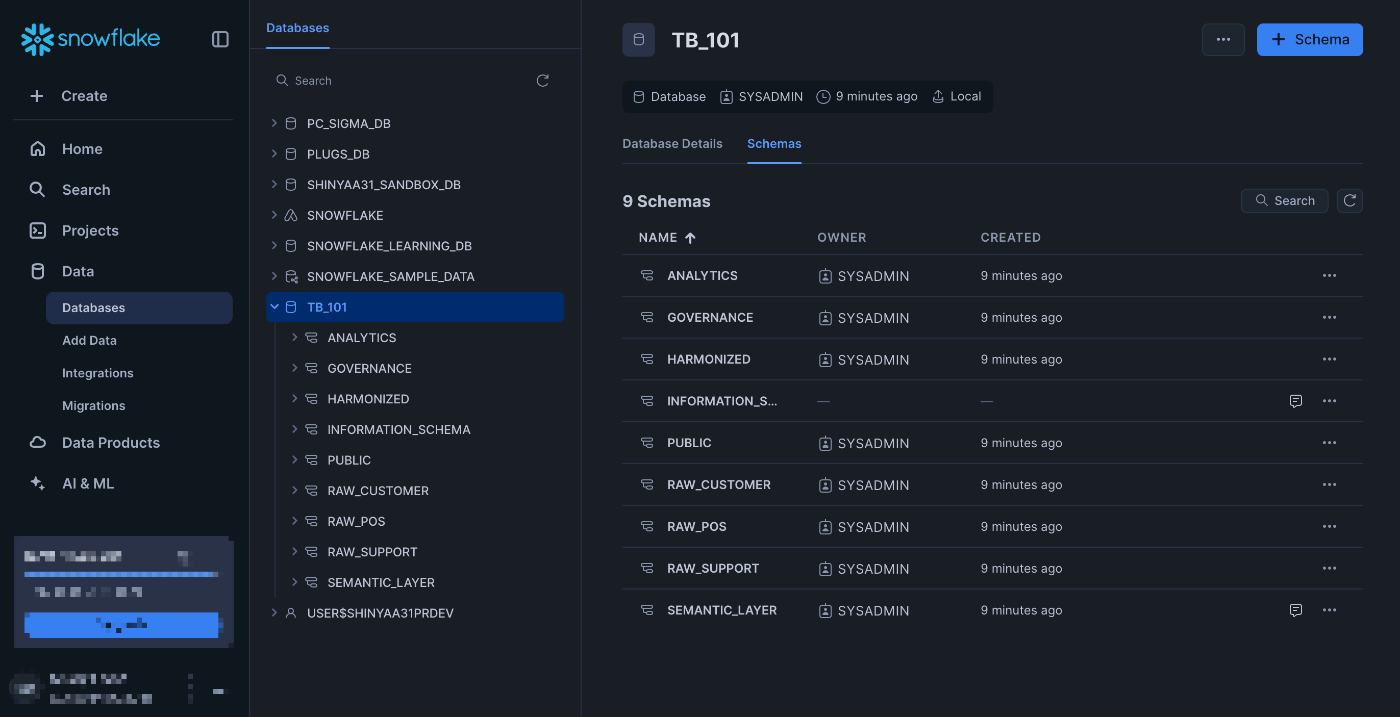Viewport: 1400px width, 717px height.
Task: Refresh the database explorer list
Action: (x=543, y=81)
